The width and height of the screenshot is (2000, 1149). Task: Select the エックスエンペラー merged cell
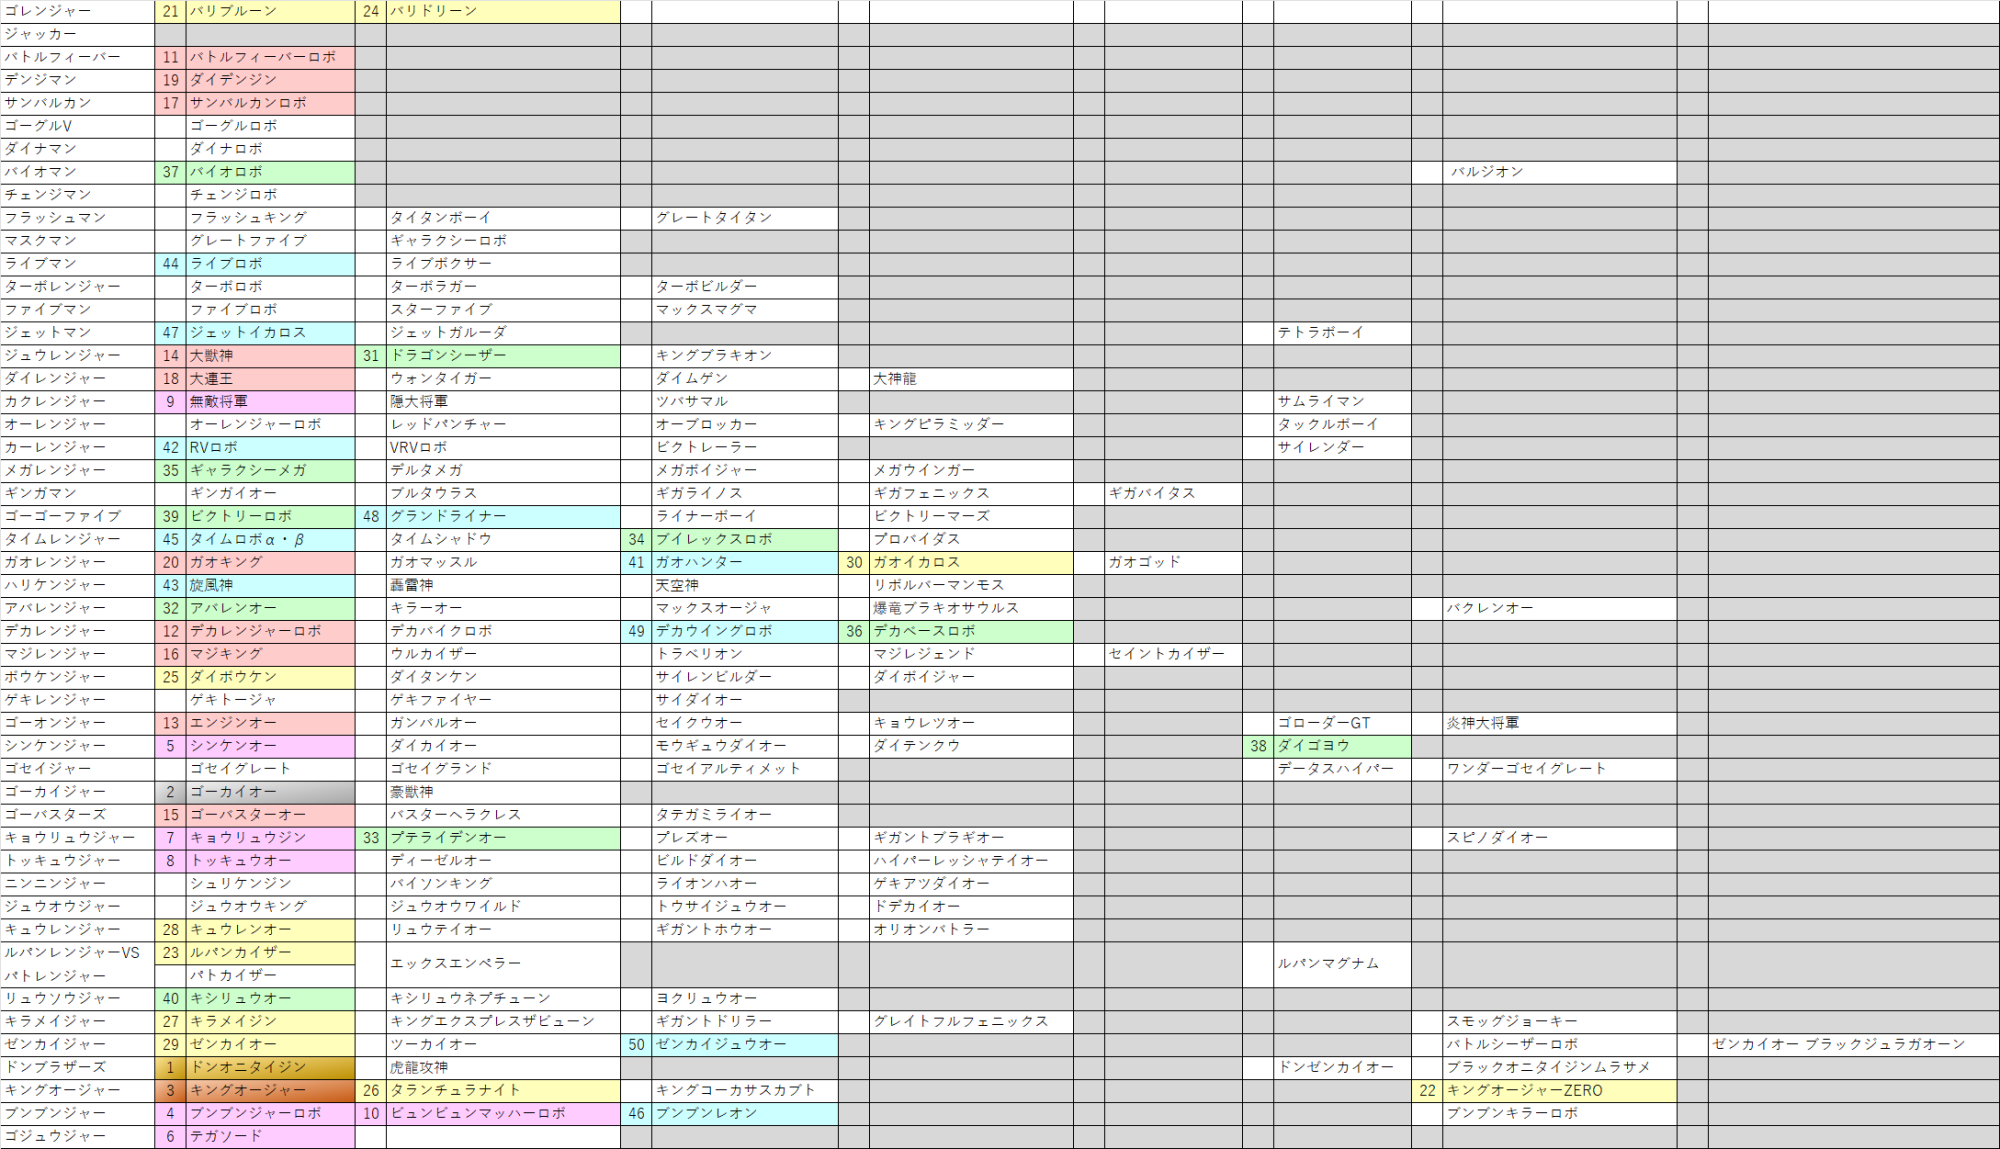click(502, 963)
